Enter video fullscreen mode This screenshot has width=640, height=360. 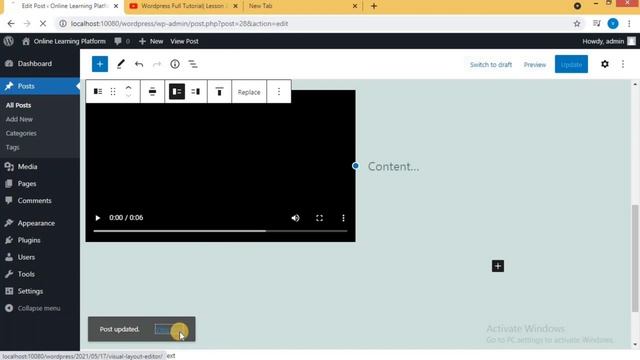point(319,218)
